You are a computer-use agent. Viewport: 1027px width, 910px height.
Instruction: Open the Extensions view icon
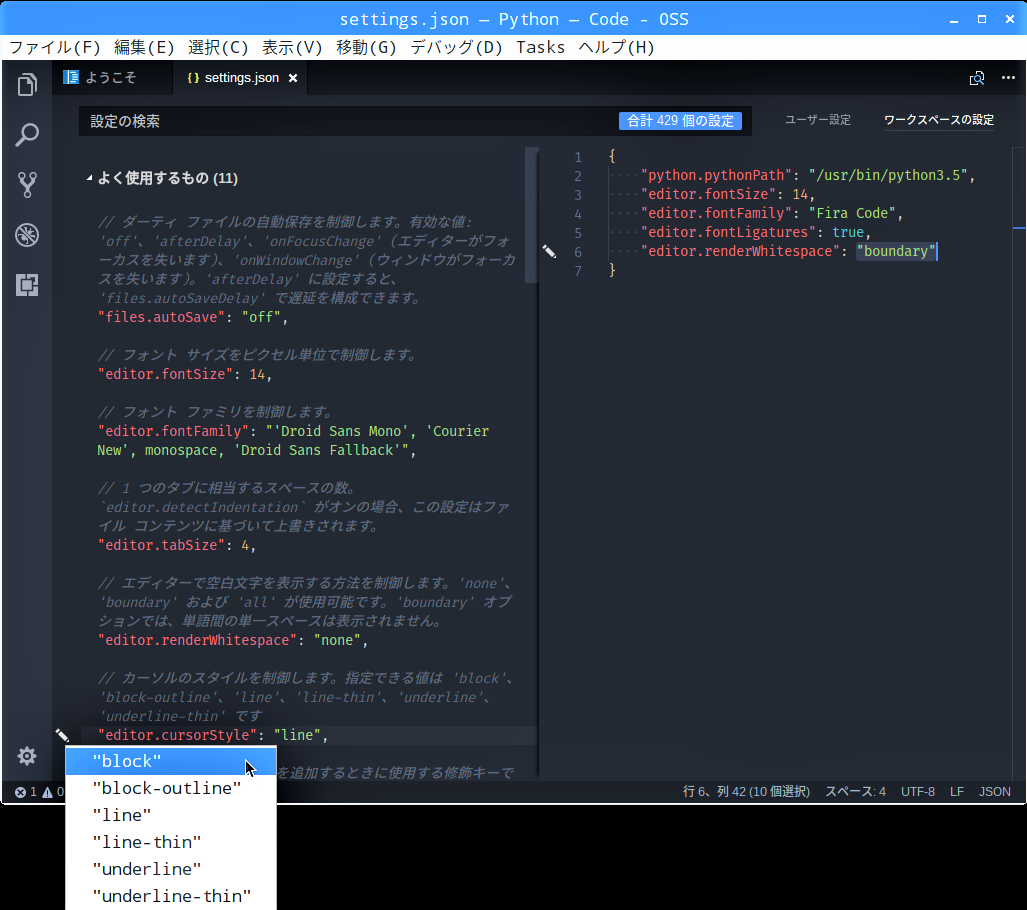[x=27, y=285]
